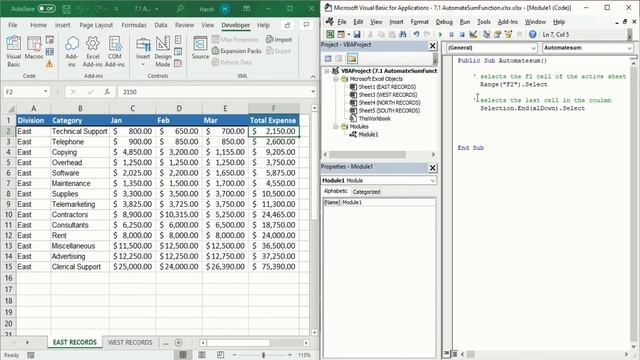The width and height of the screenshot is (640, 360).
Task: Open Object Browser icon in VBA toolbar
Action: point(508,35)
